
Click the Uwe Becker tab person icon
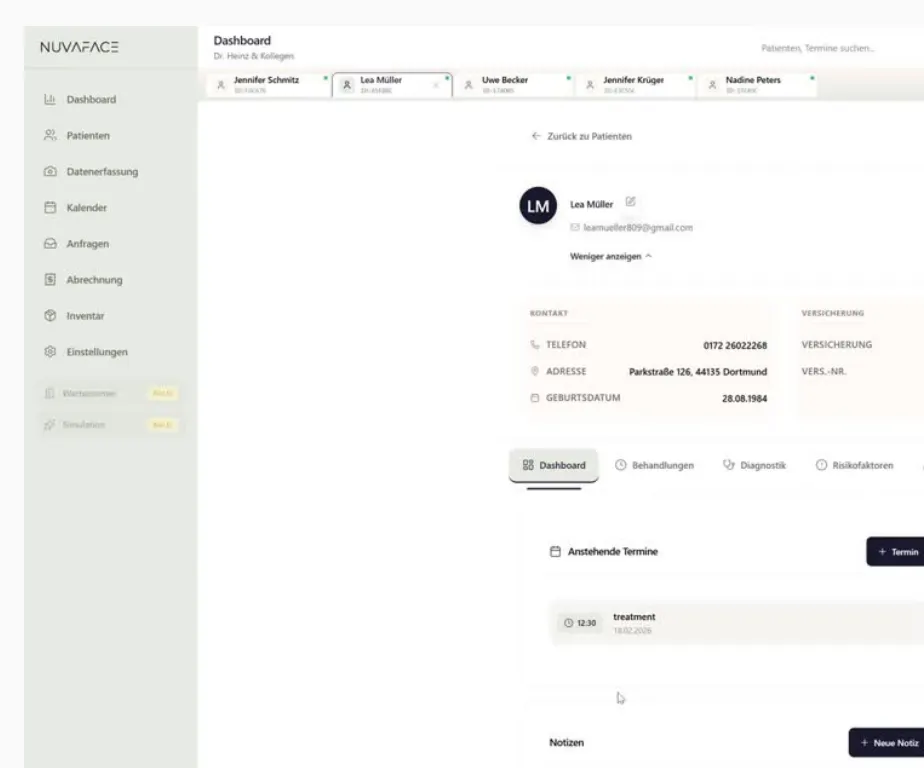[468, 85]
